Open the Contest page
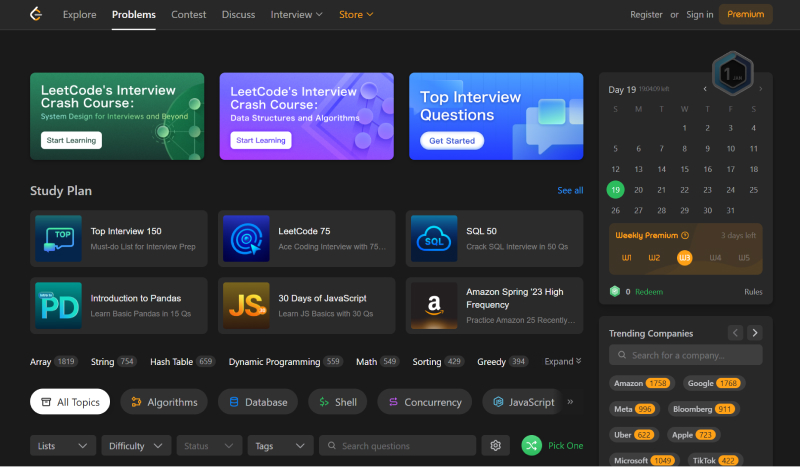 pos(188,14)
